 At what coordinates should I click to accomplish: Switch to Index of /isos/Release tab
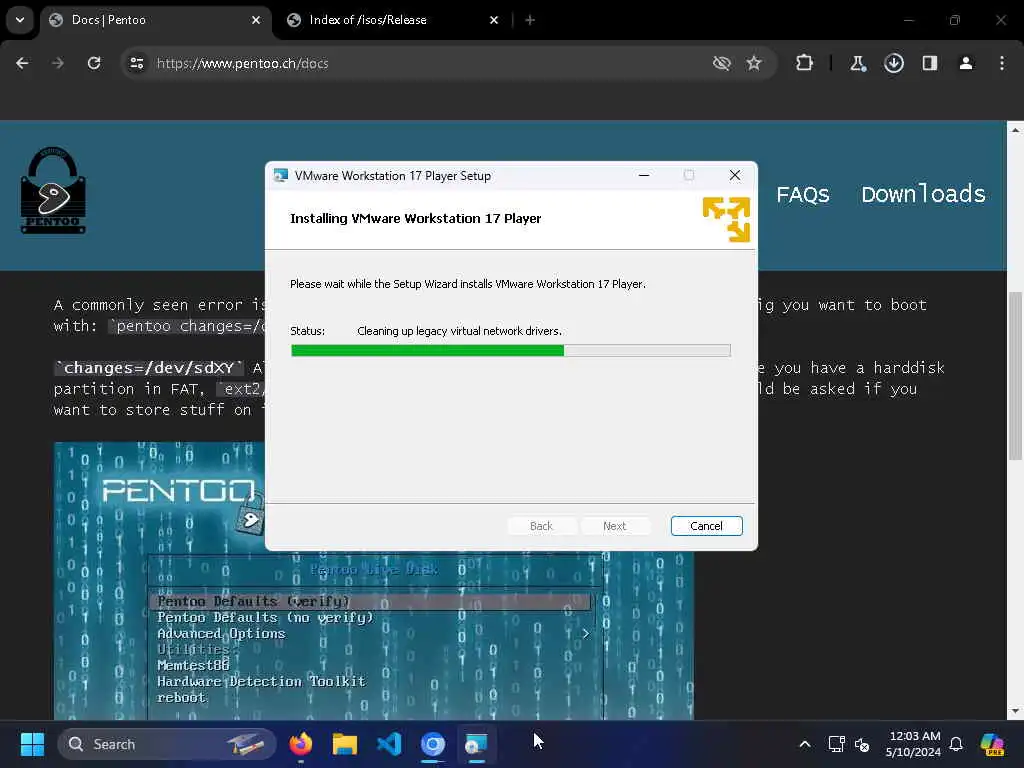tap(394, 20)
